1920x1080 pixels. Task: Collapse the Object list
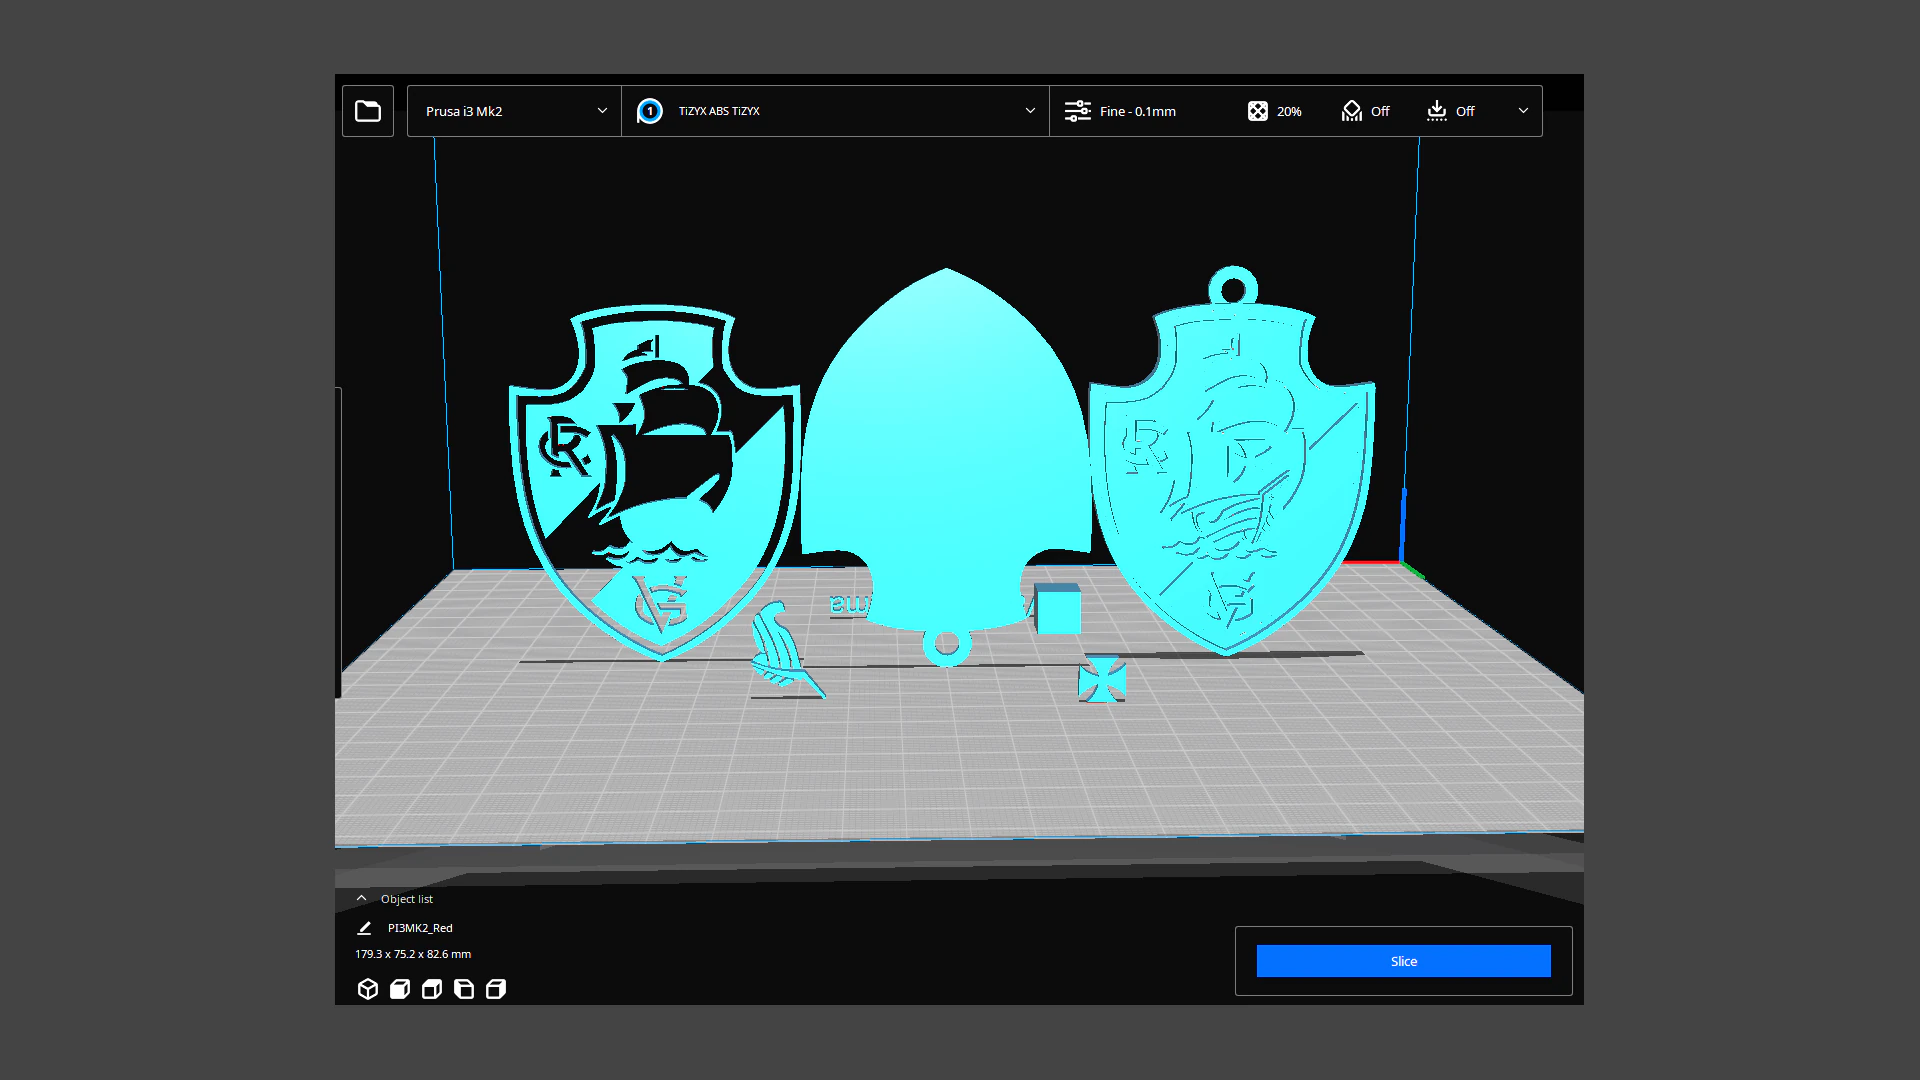pos(394,898)
